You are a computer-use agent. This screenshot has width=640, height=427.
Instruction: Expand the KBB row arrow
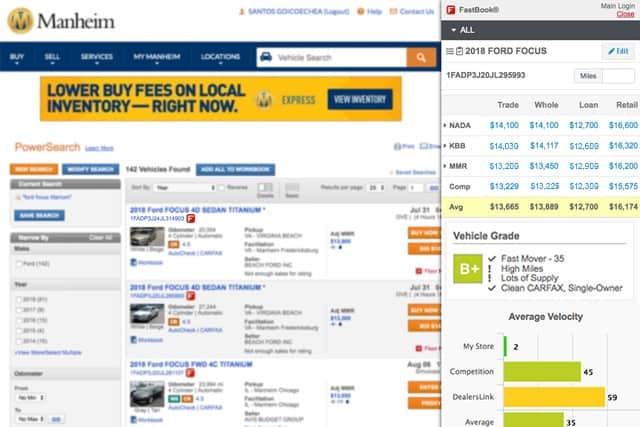click(445, 146)
